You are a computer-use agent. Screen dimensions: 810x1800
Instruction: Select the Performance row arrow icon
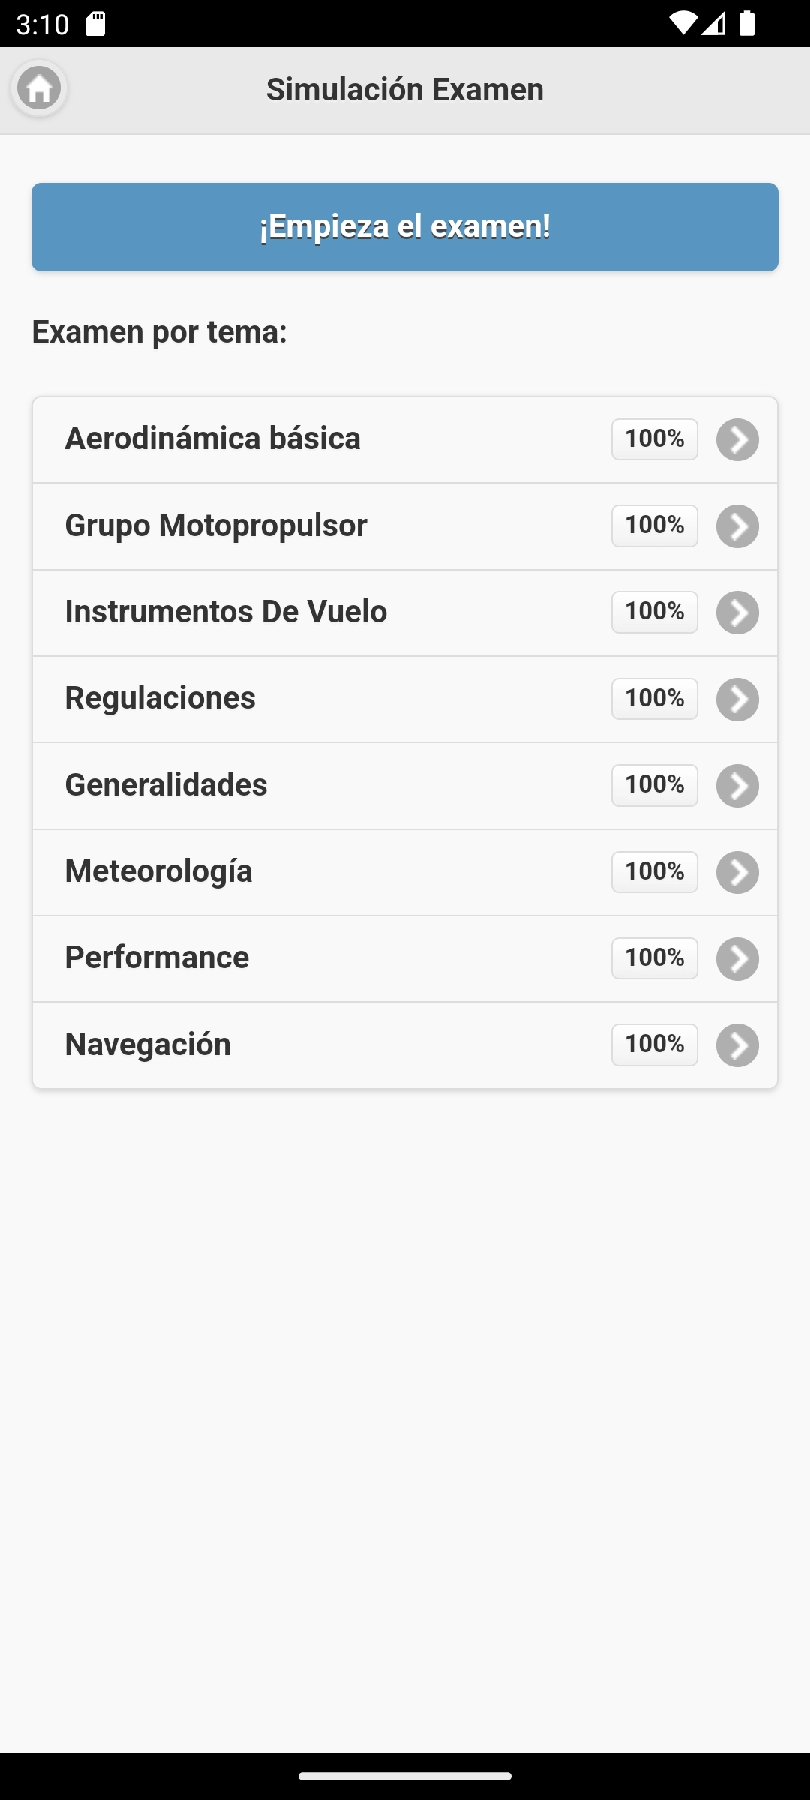pyautogui.click(x=737, y=959)
